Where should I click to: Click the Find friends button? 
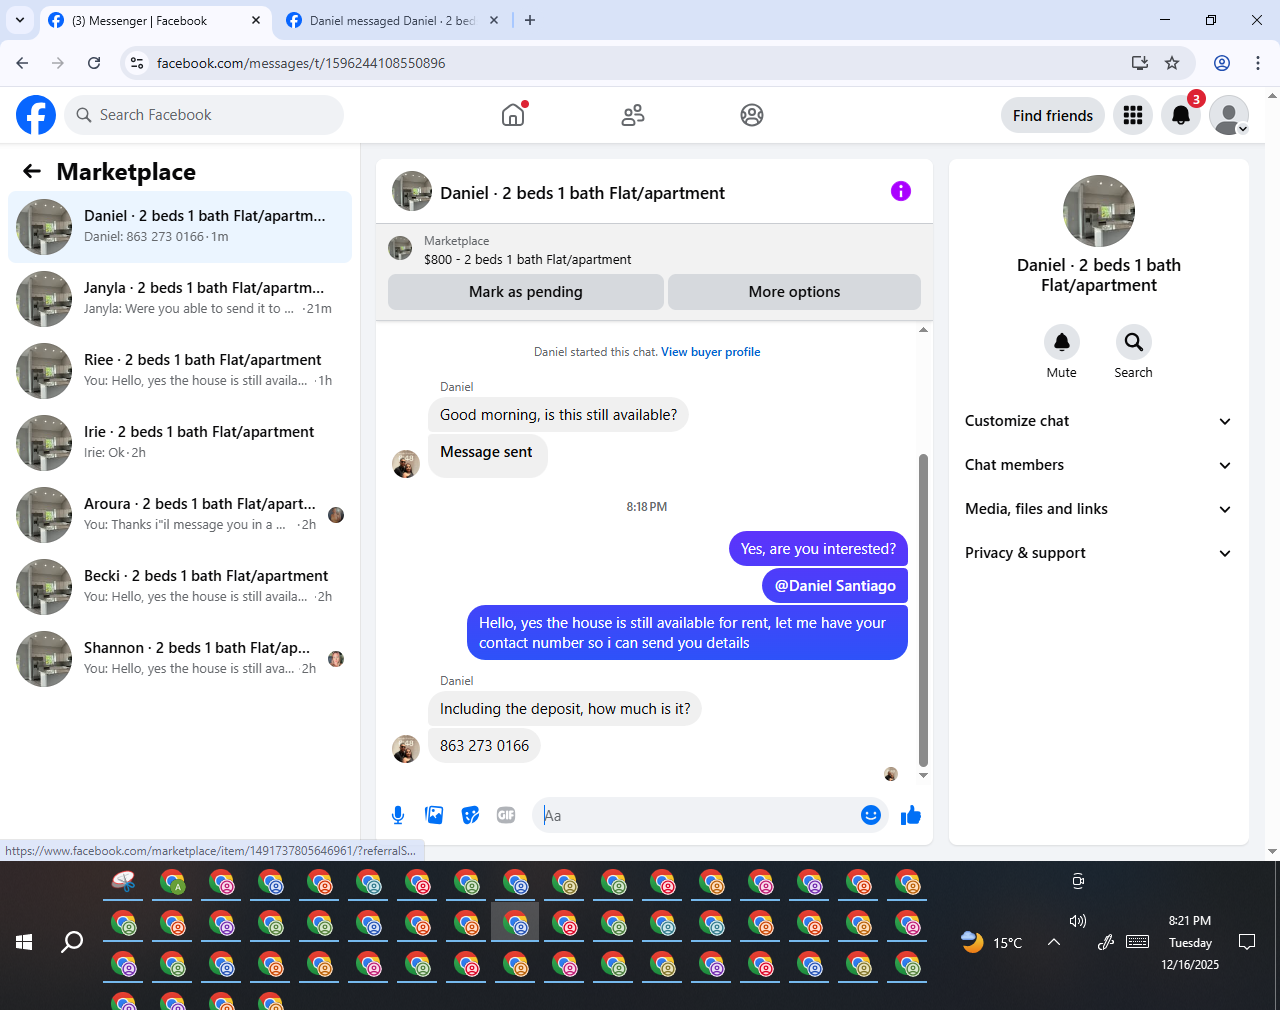(x=1053, y=115)
